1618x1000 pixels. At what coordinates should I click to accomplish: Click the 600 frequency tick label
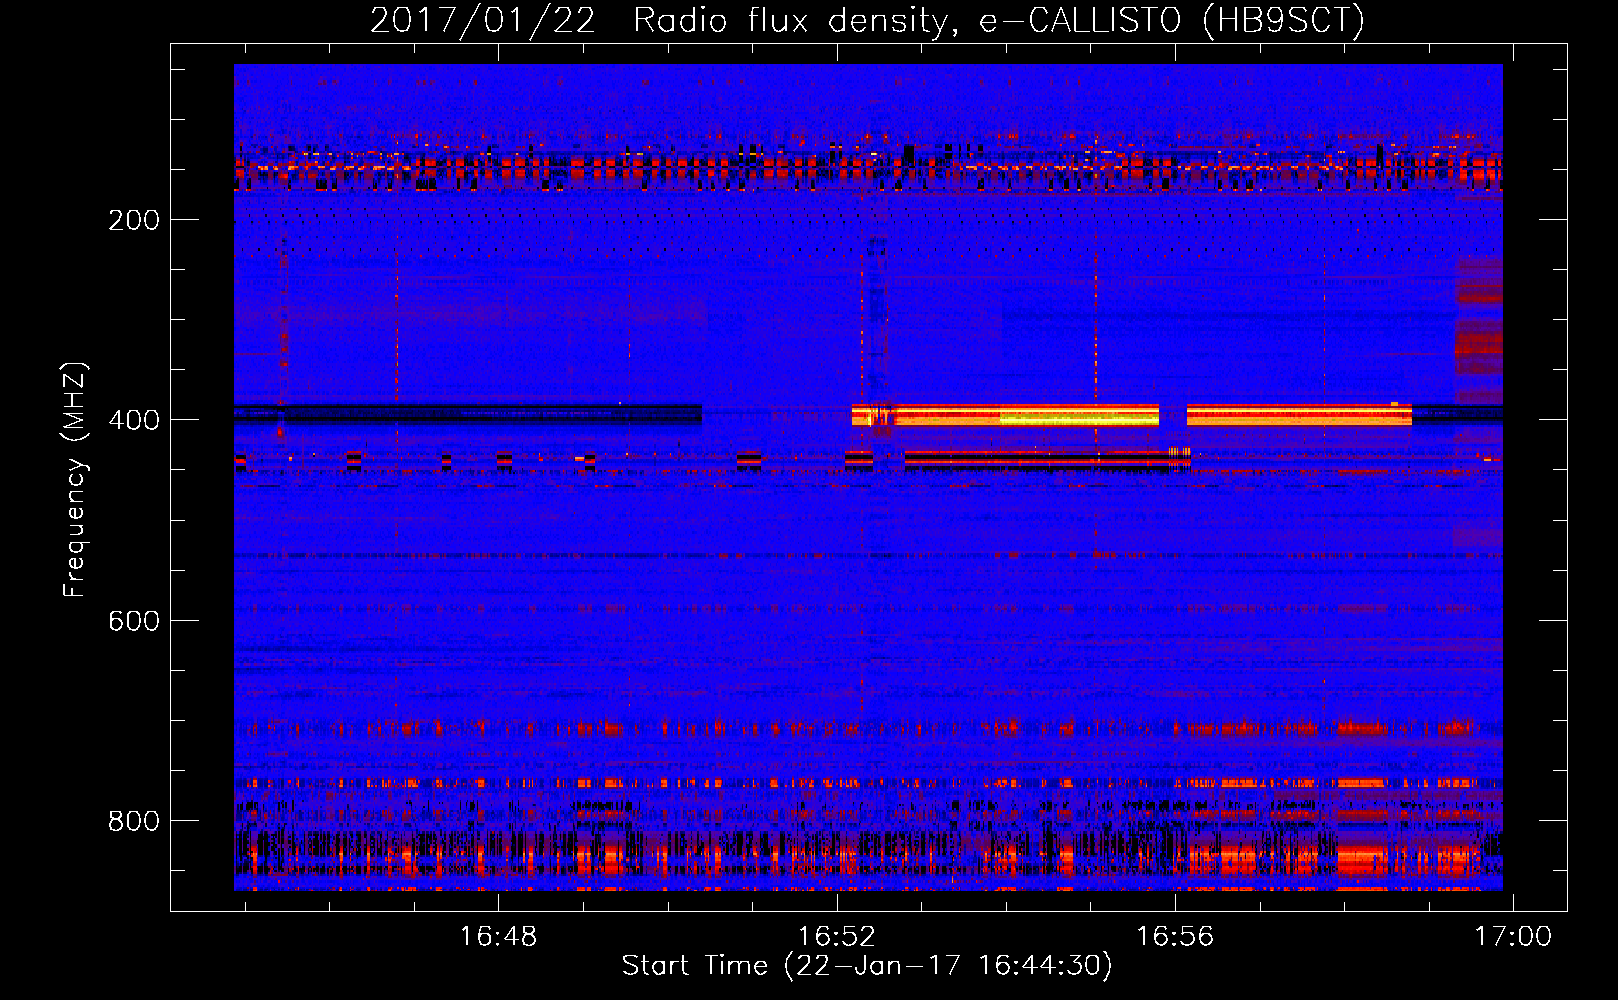[134, 621]
